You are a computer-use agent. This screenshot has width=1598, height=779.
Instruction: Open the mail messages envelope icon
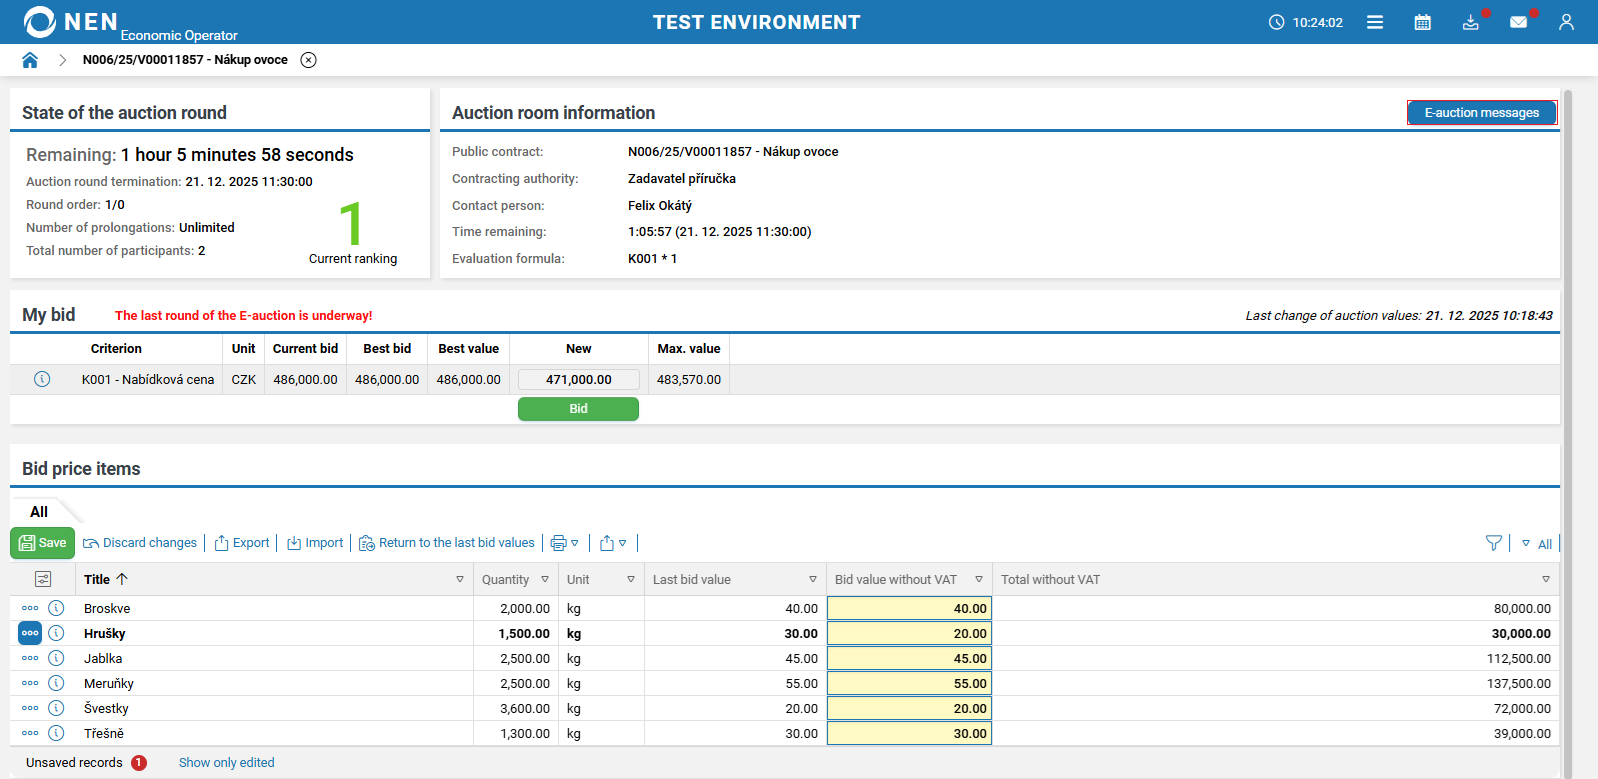(x=1518, y=22)
